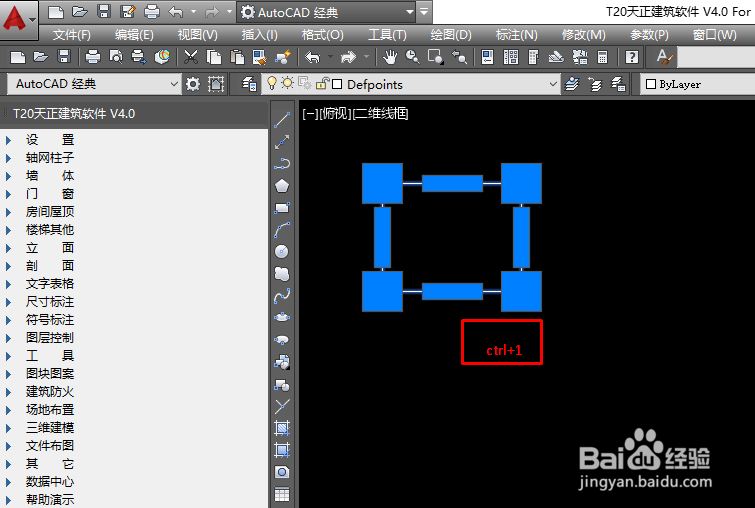
Task: Open the Layer Properties Manager icon
Action: click(249, 84)
